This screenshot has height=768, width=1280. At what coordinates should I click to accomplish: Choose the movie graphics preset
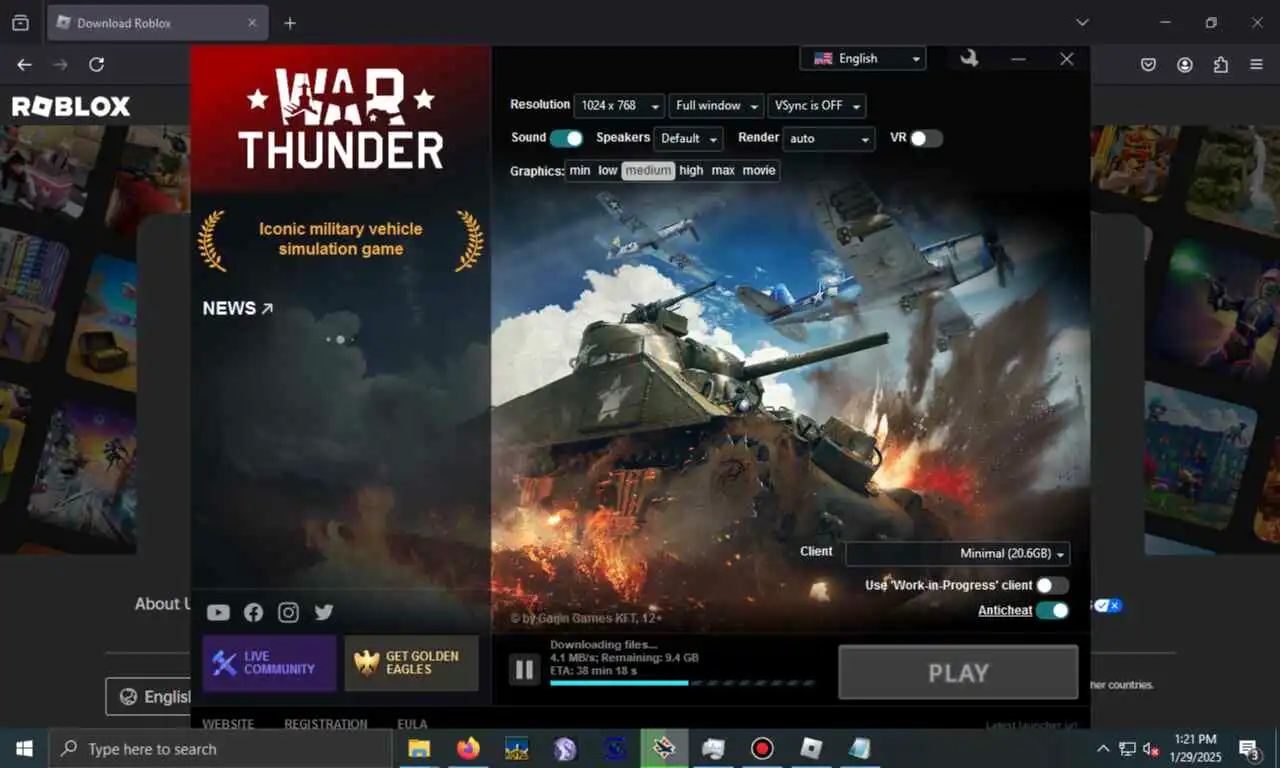tap(759, 171)
